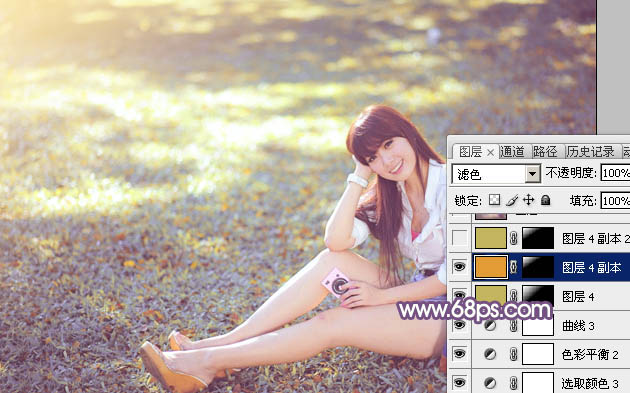
Task: Click the 色彩平衡 2 adjustment icon
Action: pyautogui.click(x=489, y=354)
